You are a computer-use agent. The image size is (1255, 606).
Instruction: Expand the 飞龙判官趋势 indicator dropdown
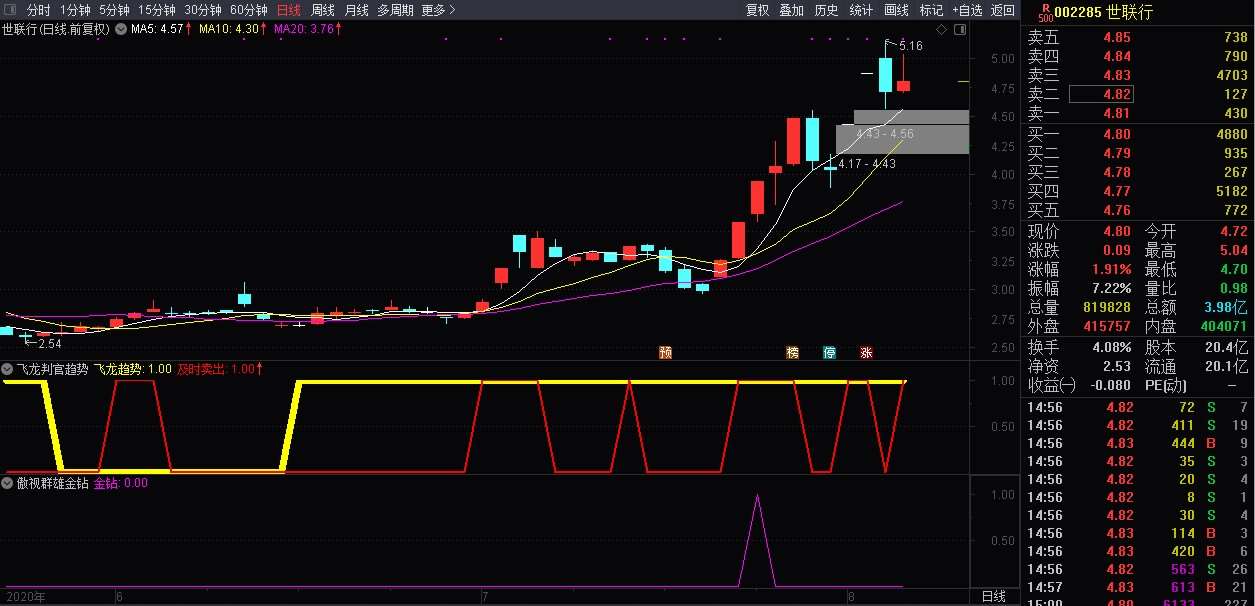pos(8,369)
